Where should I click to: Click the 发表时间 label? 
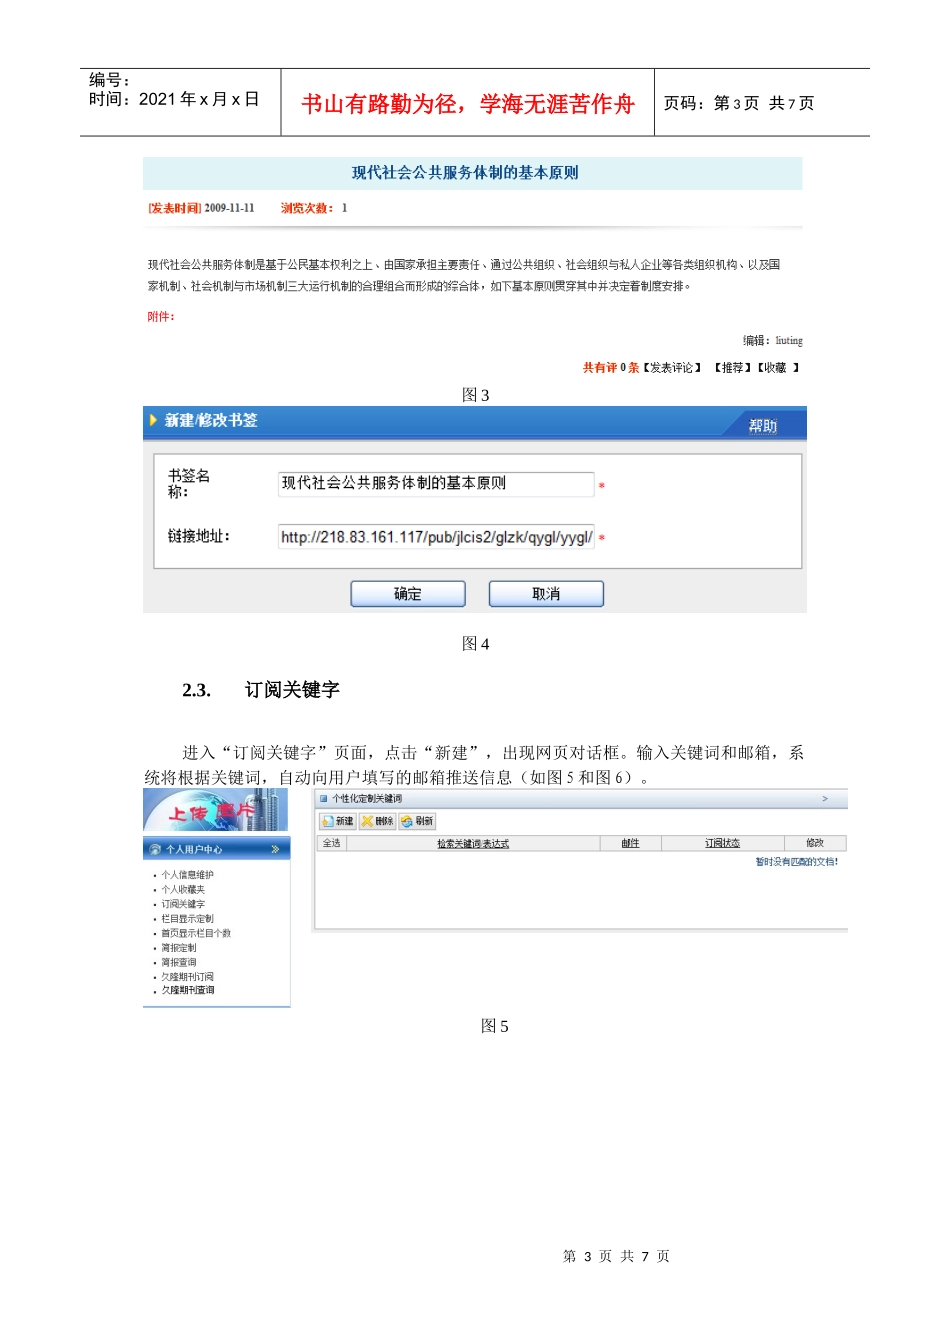(x=175, y=208)
